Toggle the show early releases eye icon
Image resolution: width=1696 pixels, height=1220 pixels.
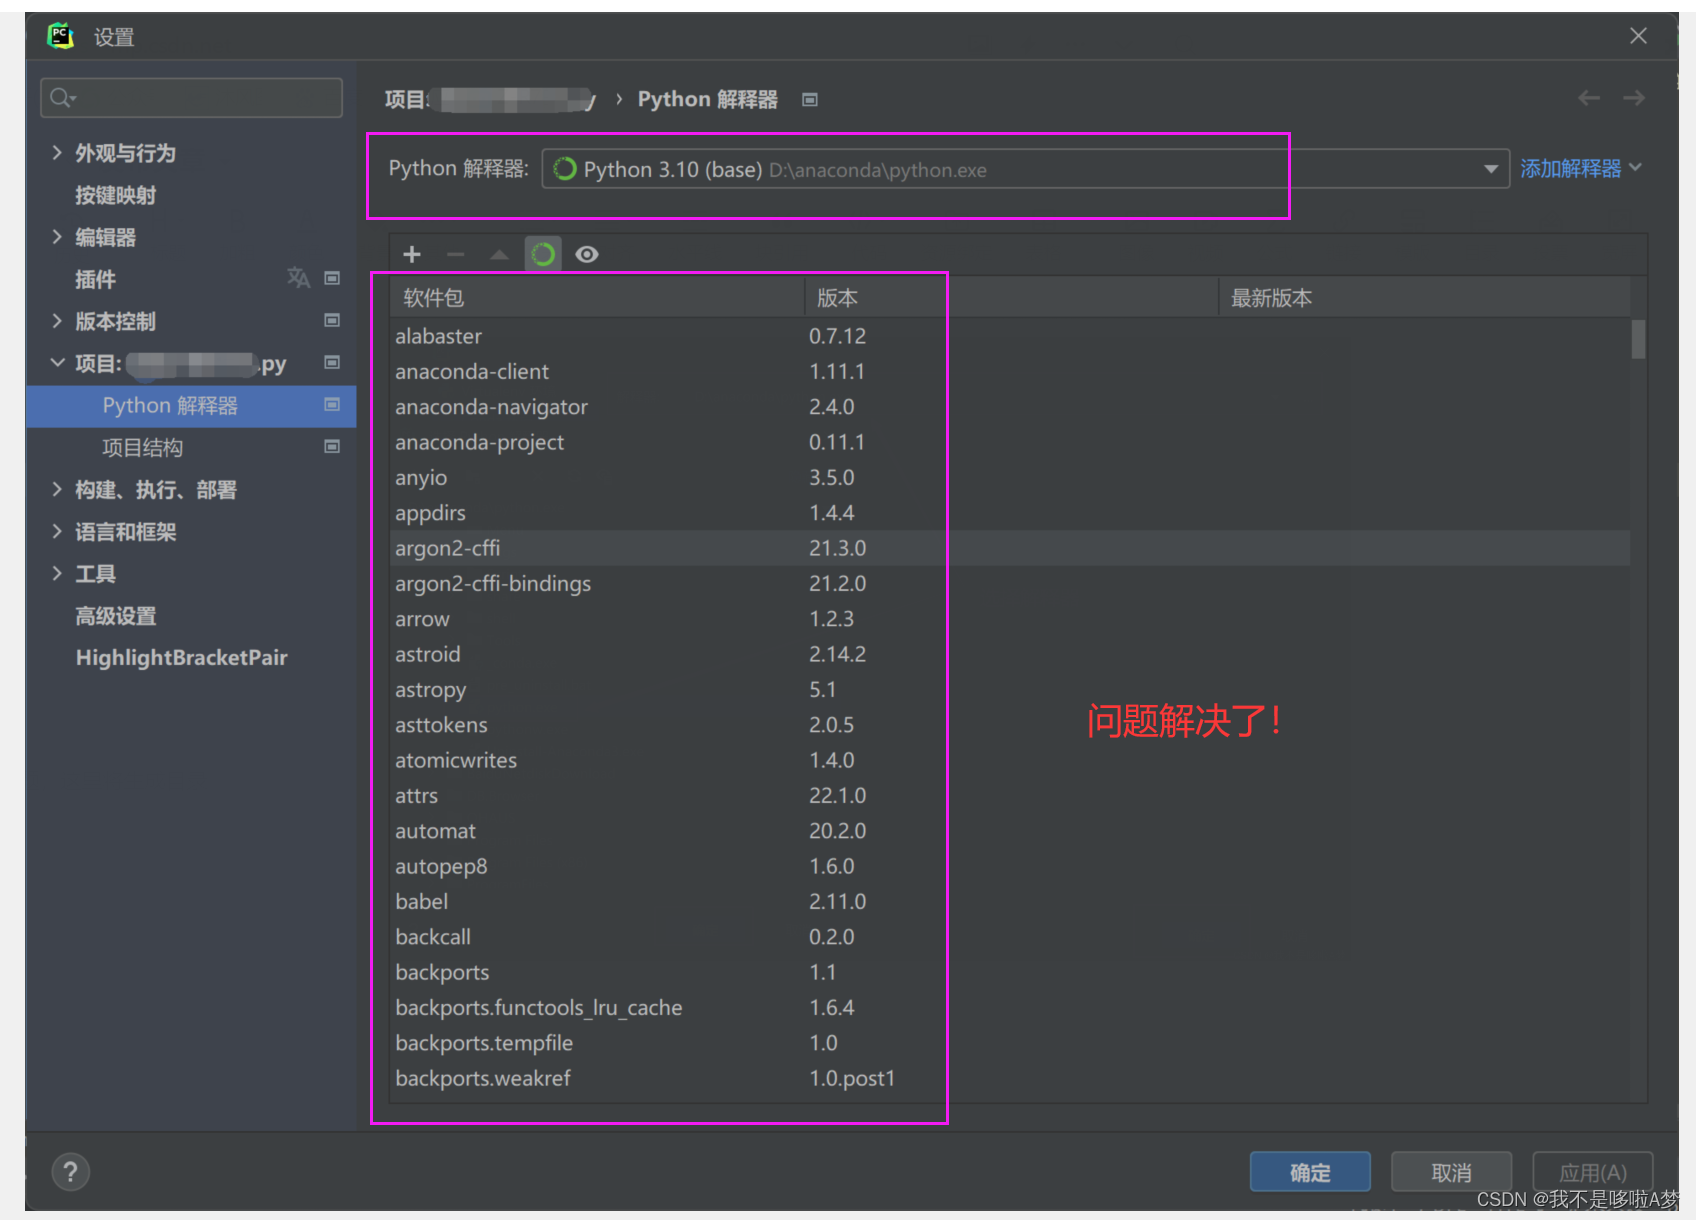click(x=587, y=255)
